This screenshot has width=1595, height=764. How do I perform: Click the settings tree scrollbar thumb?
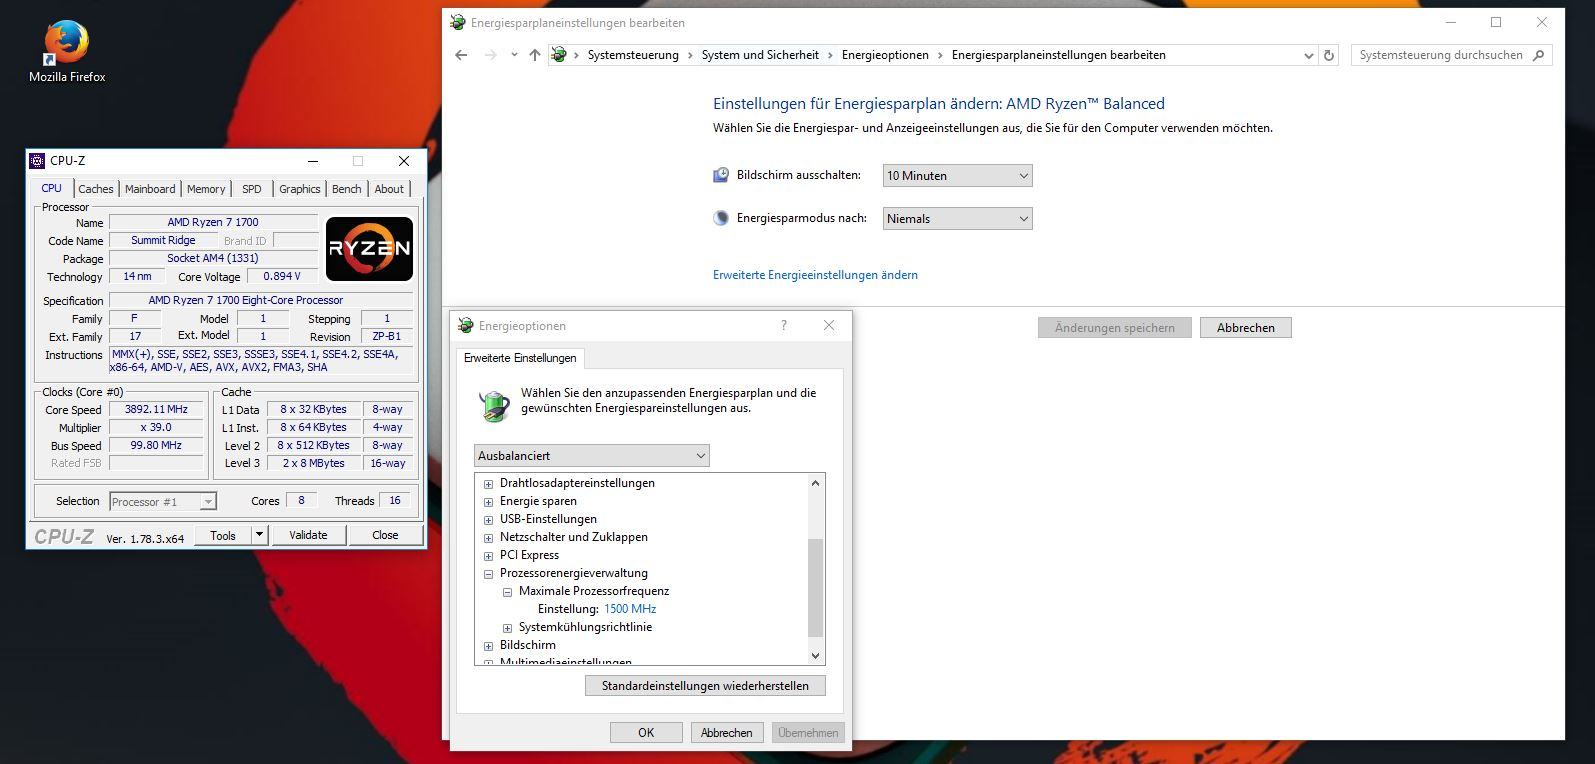[x=815, y=588]
